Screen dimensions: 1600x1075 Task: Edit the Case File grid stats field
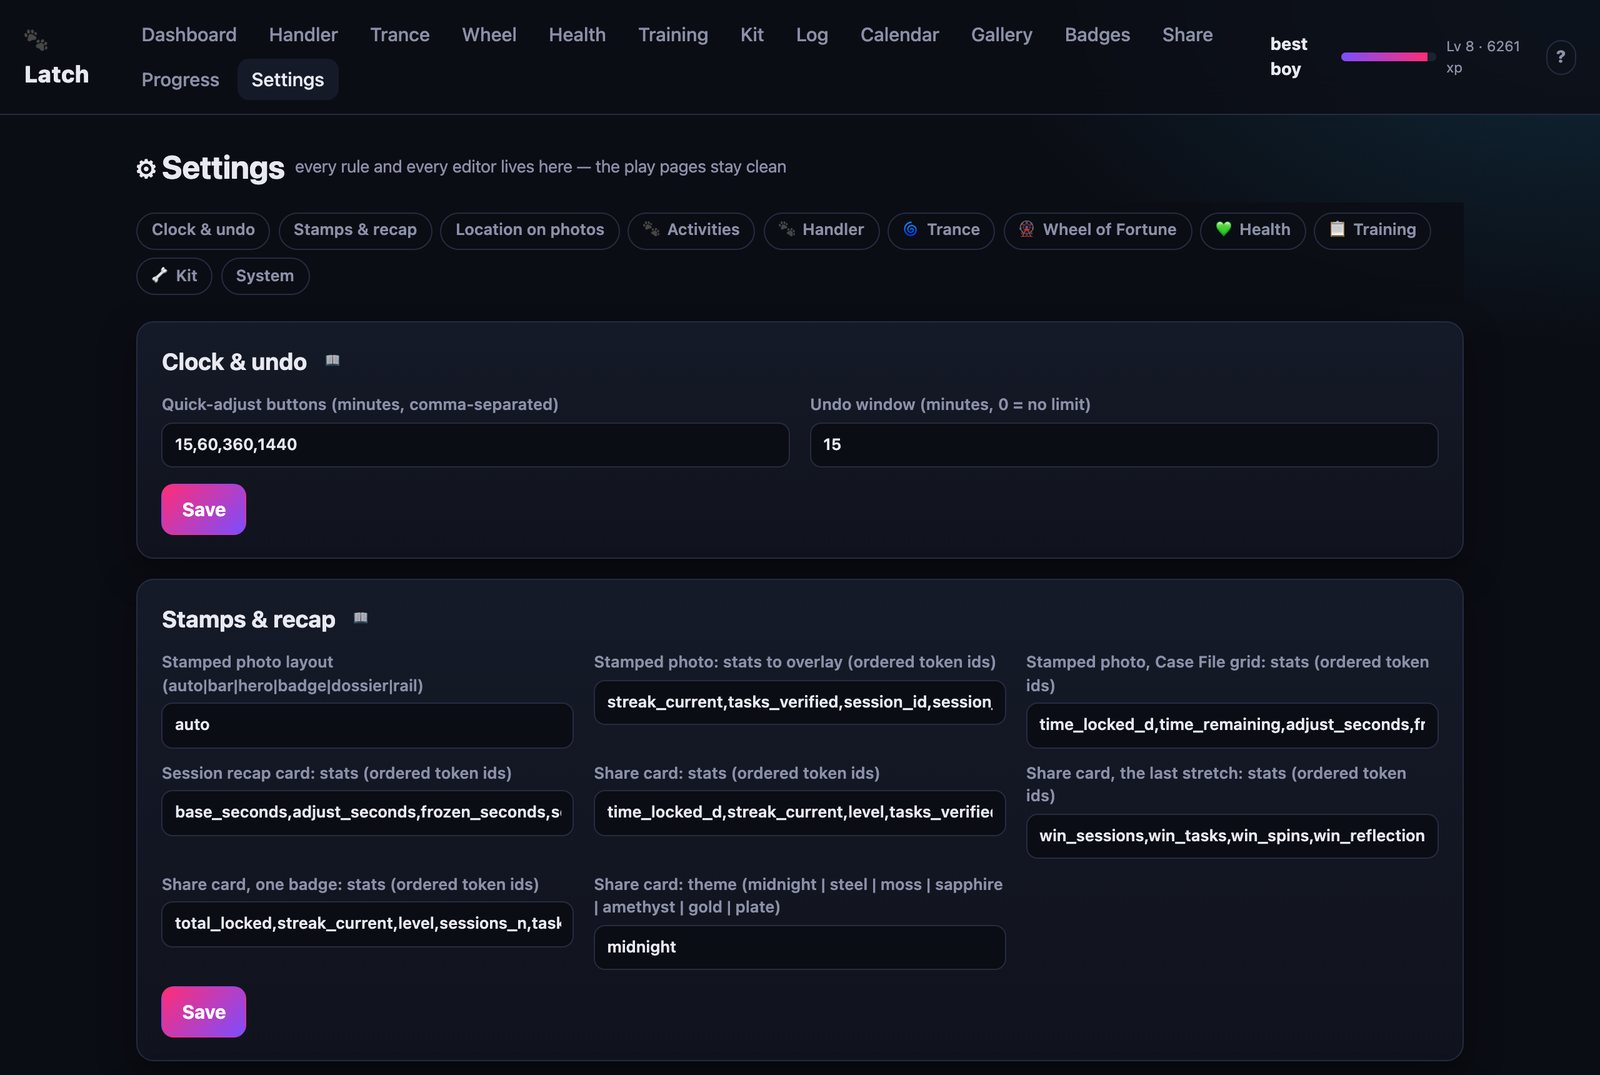pos(1232,725)
